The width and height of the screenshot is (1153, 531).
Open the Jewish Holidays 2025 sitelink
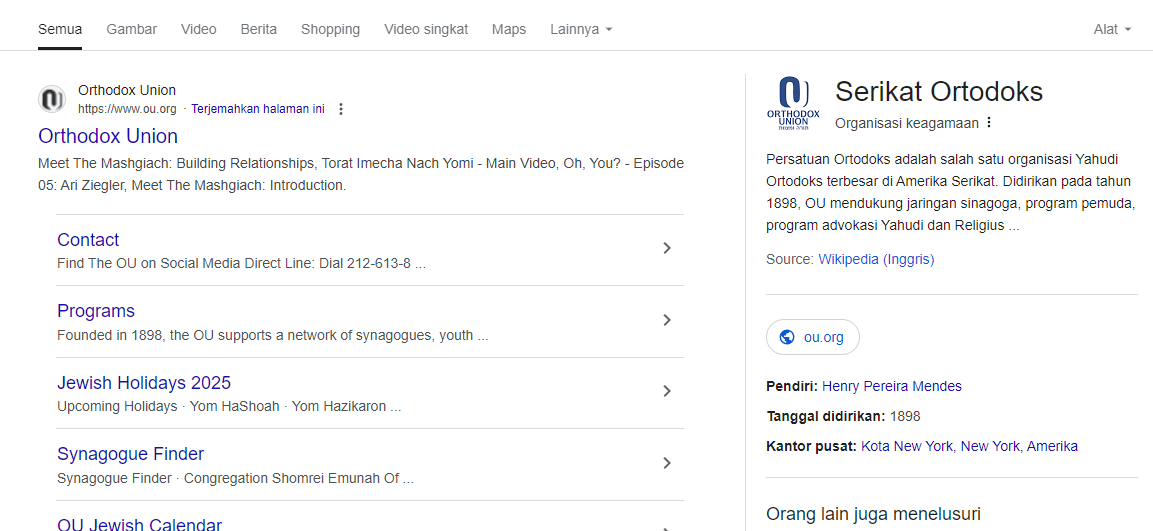pyautogui.click(x=144, y=382)
